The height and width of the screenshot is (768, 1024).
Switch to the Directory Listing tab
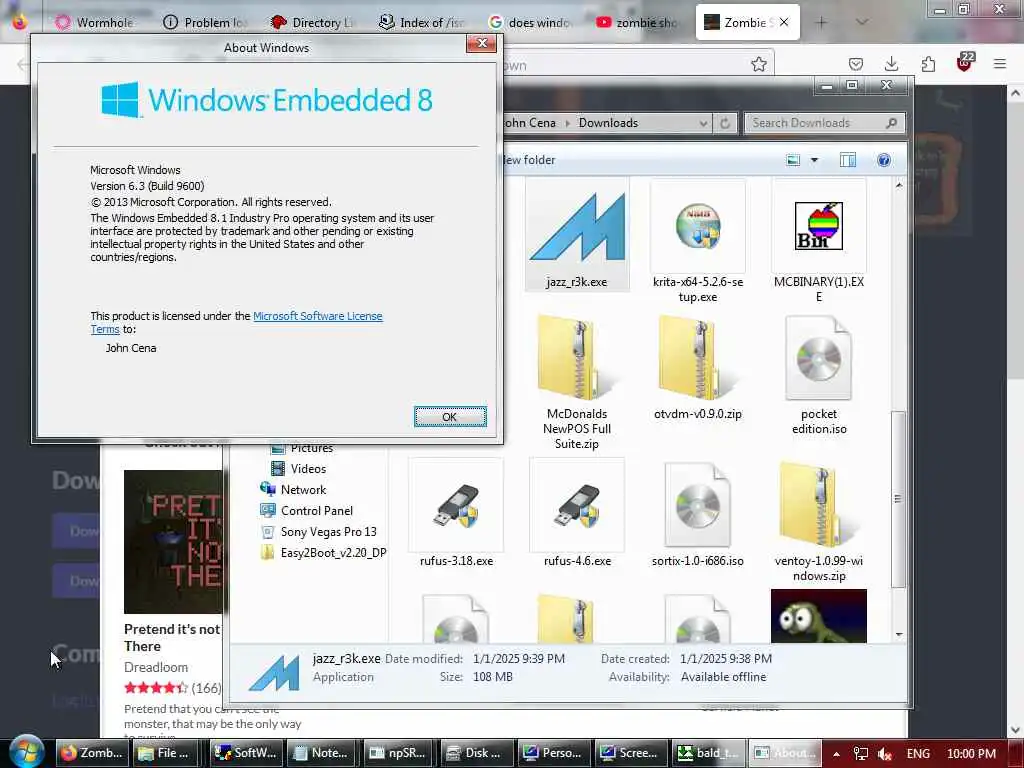(312, 22)
